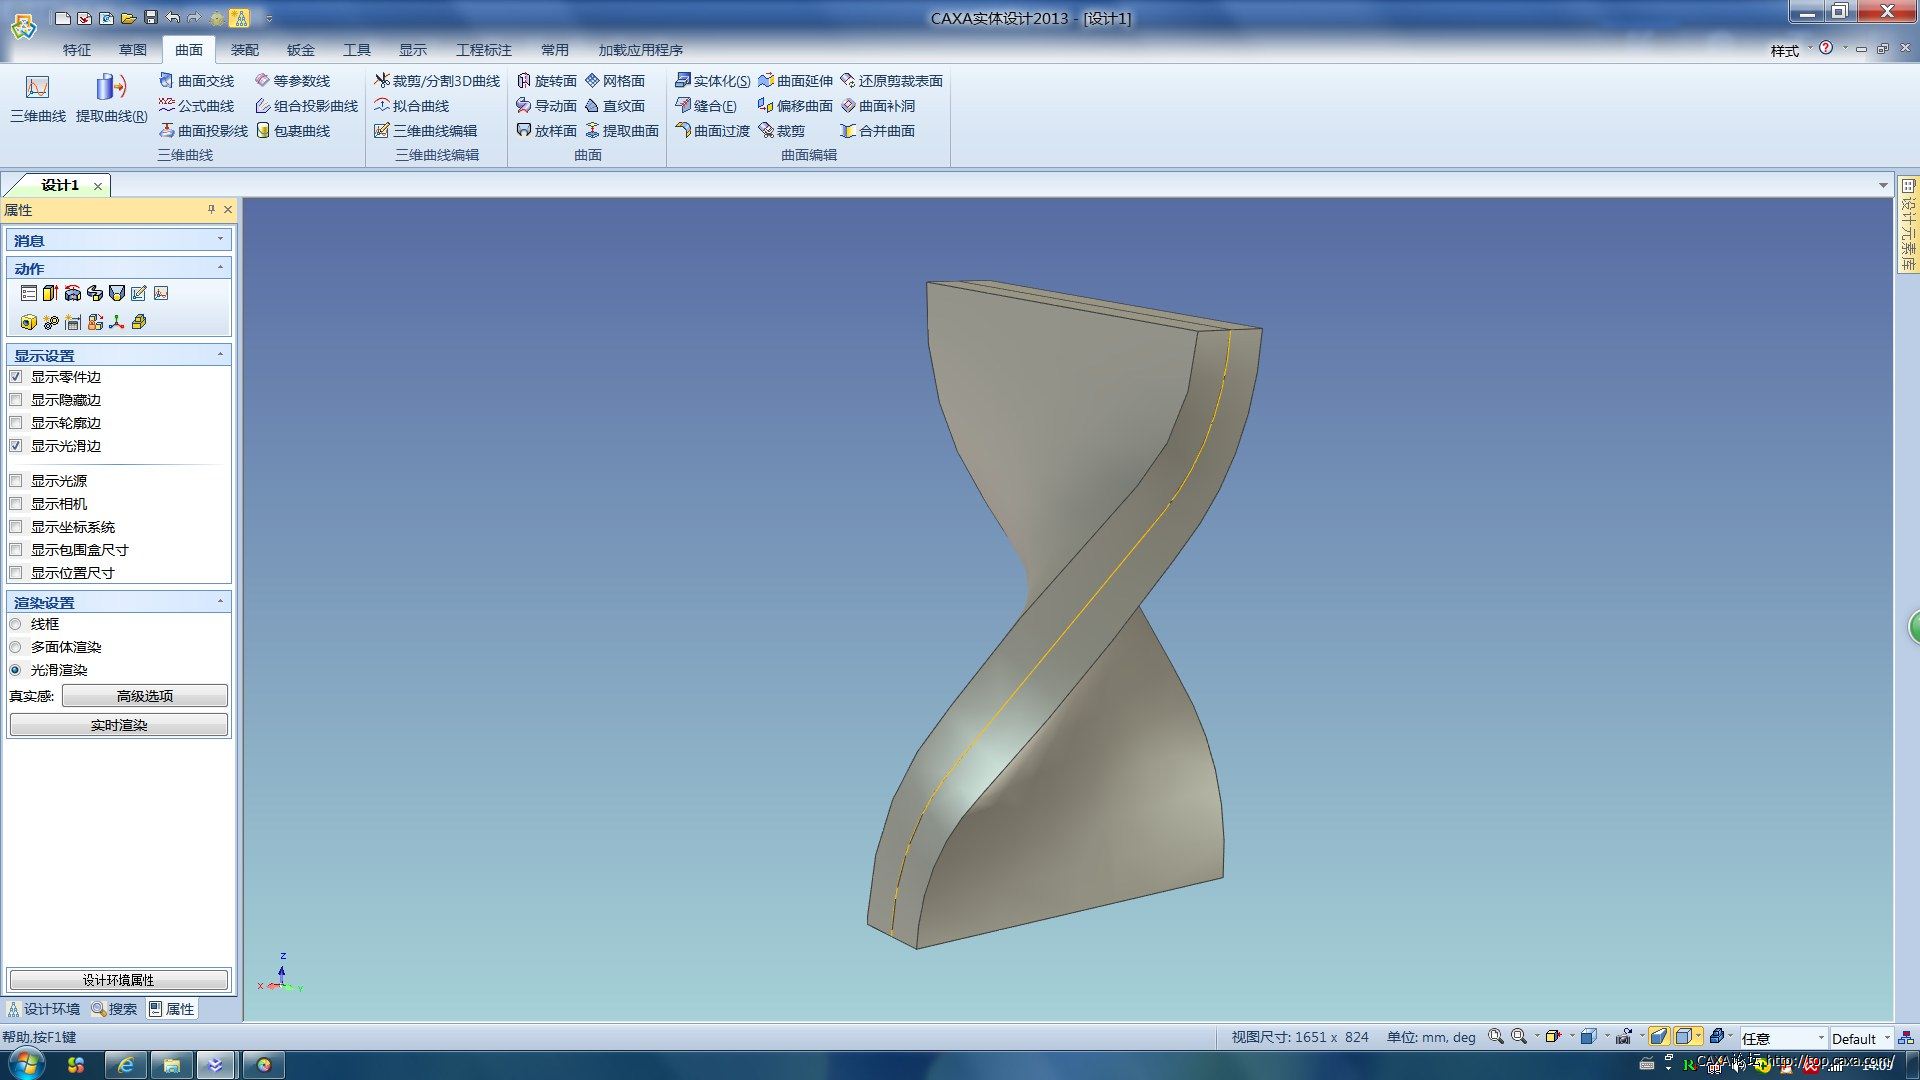Apply the 实体化(S) solidify command

tap(712, 81)
